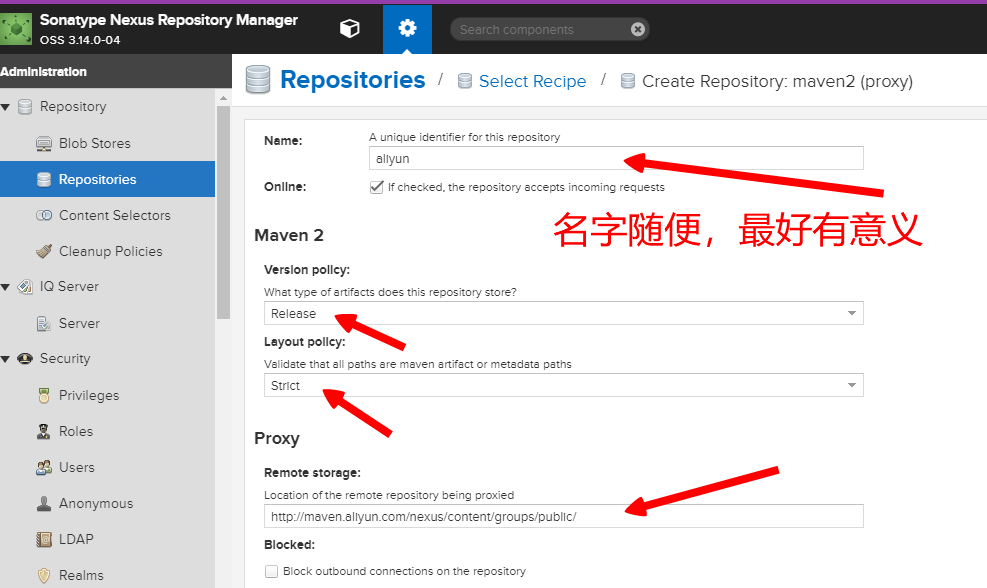Collapse the IQ Server tree section
Viewport: 987px width, 588px height.
pos(6,287)
